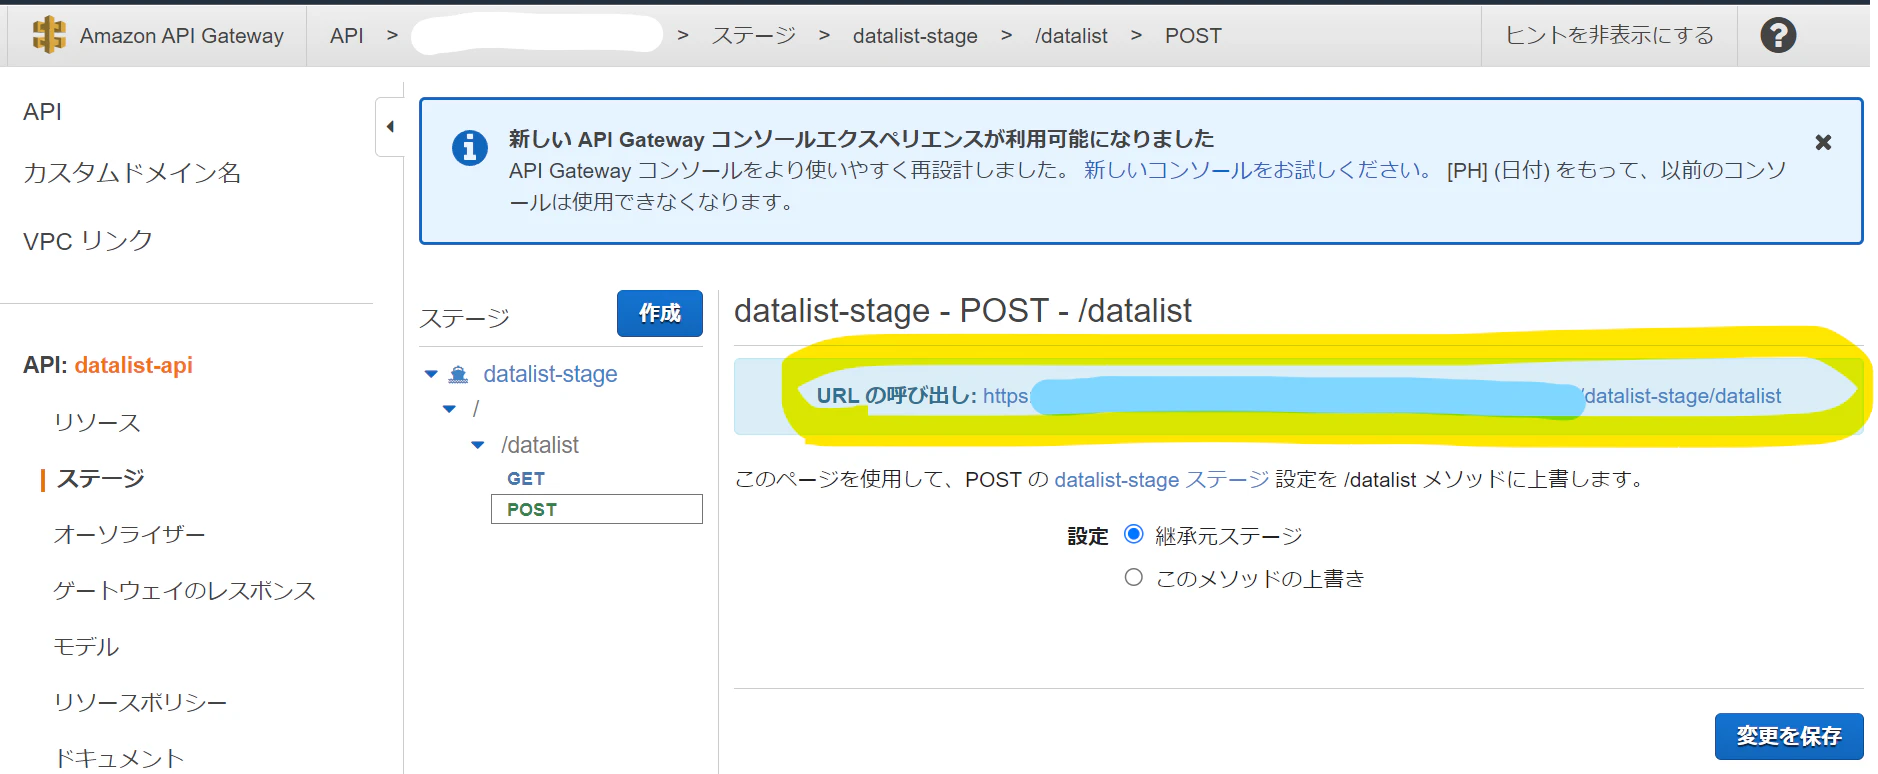The image size is (1878, 774).
Task: Click the info icon in the banner
Action: (470, 147)
